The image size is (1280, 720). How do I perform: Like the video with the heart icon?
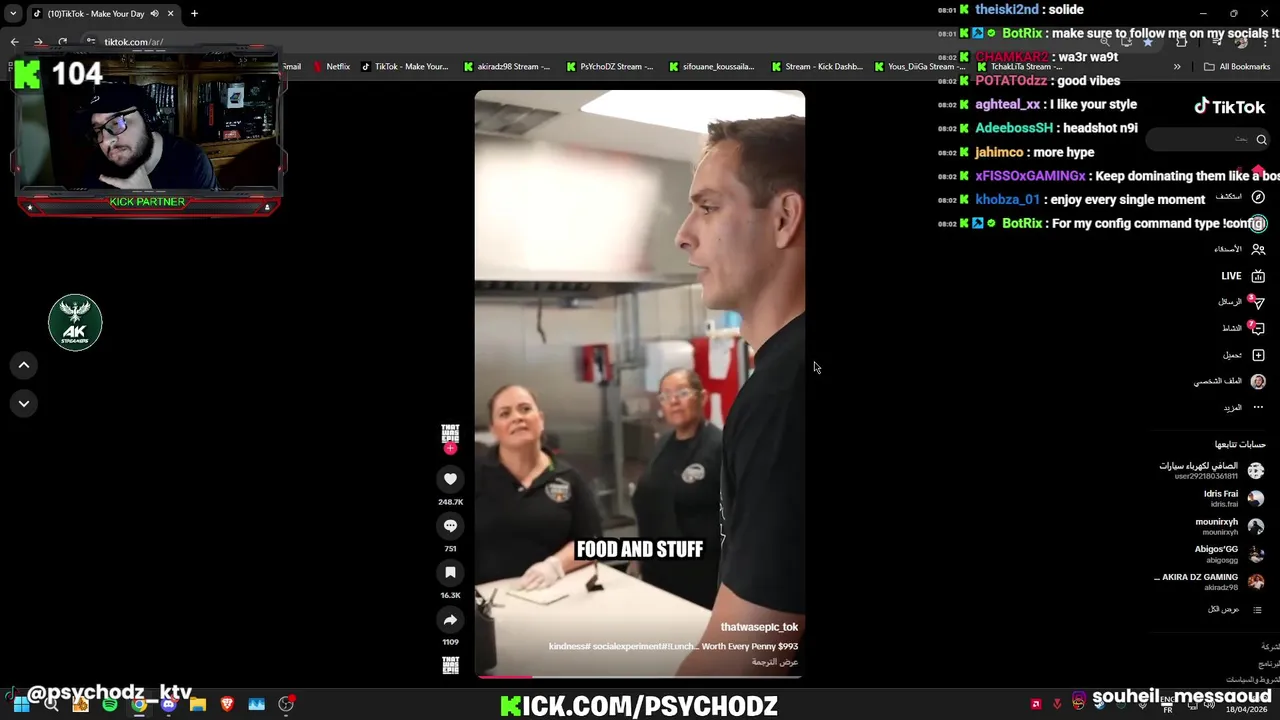pyautogui.click(x=450, y=479)
